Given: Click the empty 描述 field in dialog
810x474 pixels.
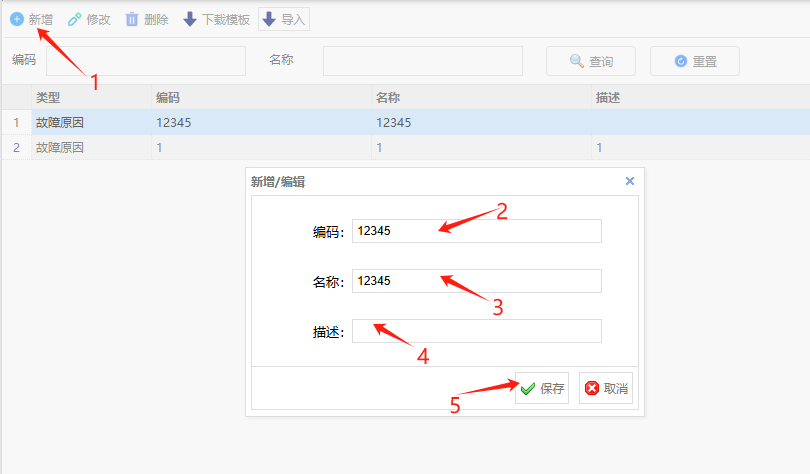Looking at the screenshot, I should coord(476,331).
